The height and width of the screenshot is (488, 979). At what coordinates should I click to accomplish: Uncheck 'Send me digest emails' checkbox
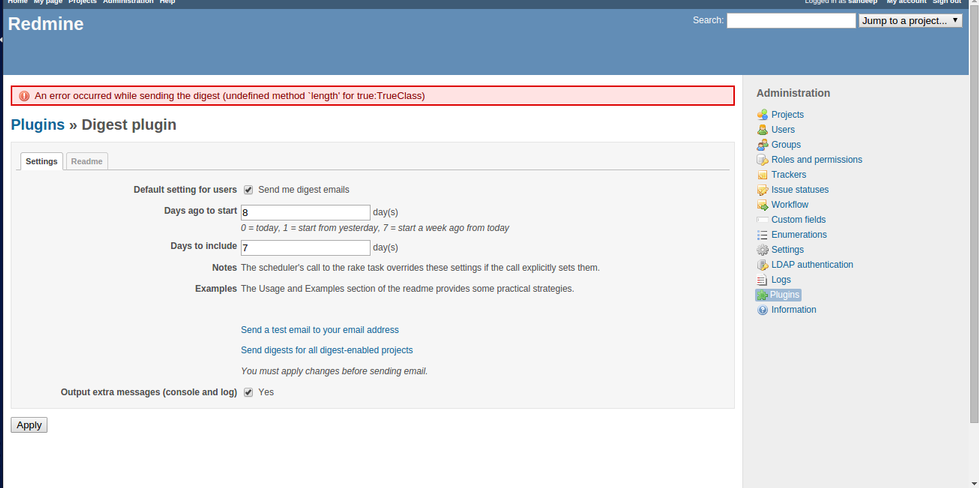coord(248,190)
